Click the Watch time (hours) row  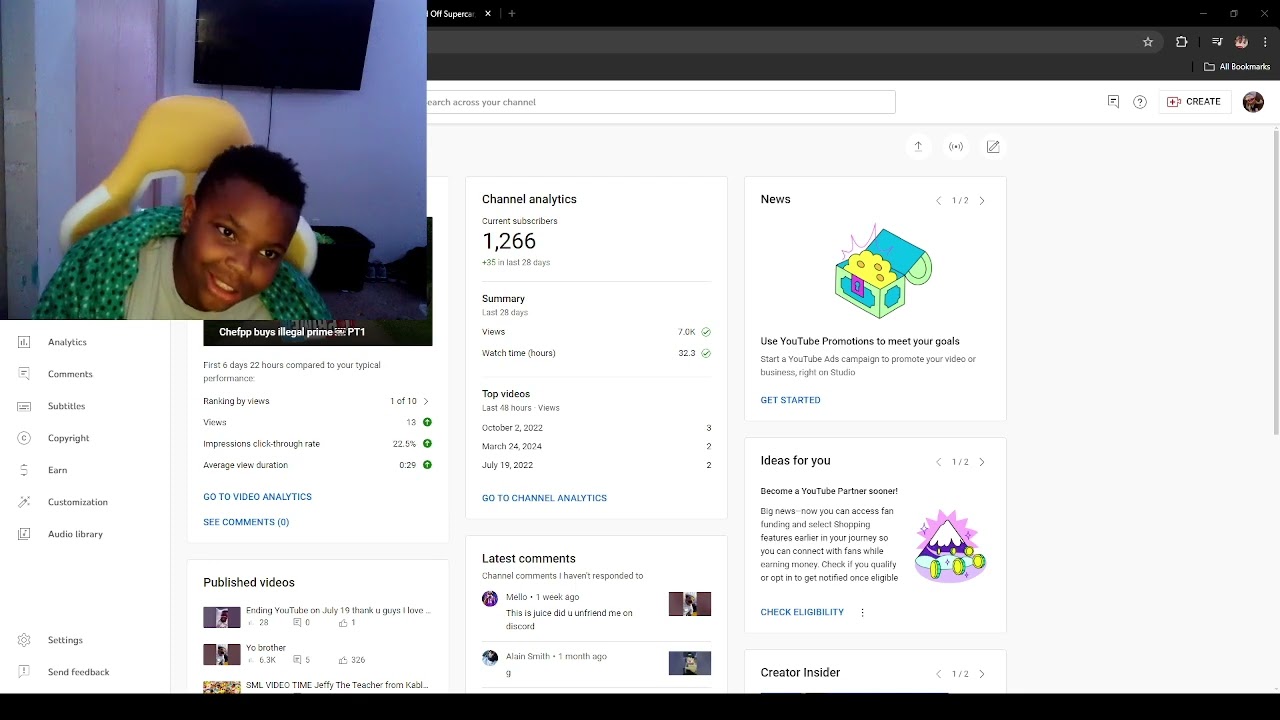[596, 353]
